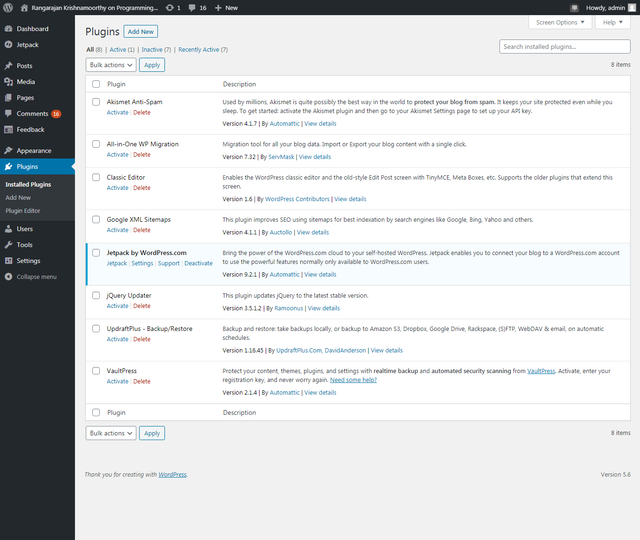Open the UpdraftPlus.Com, DavidAnderson author link

point(321,350)
